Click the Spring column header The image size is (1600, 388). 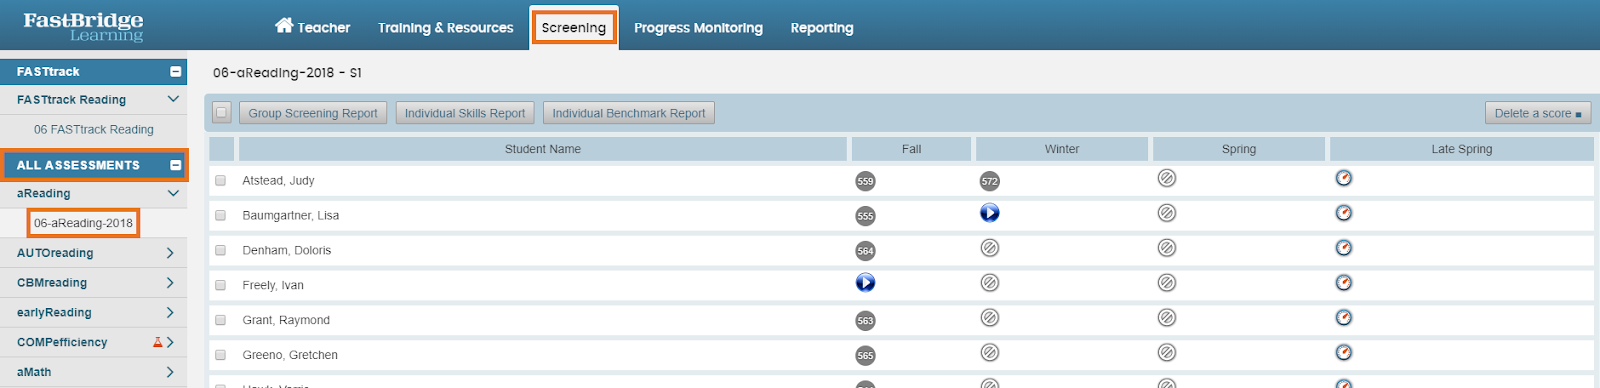1239,149
